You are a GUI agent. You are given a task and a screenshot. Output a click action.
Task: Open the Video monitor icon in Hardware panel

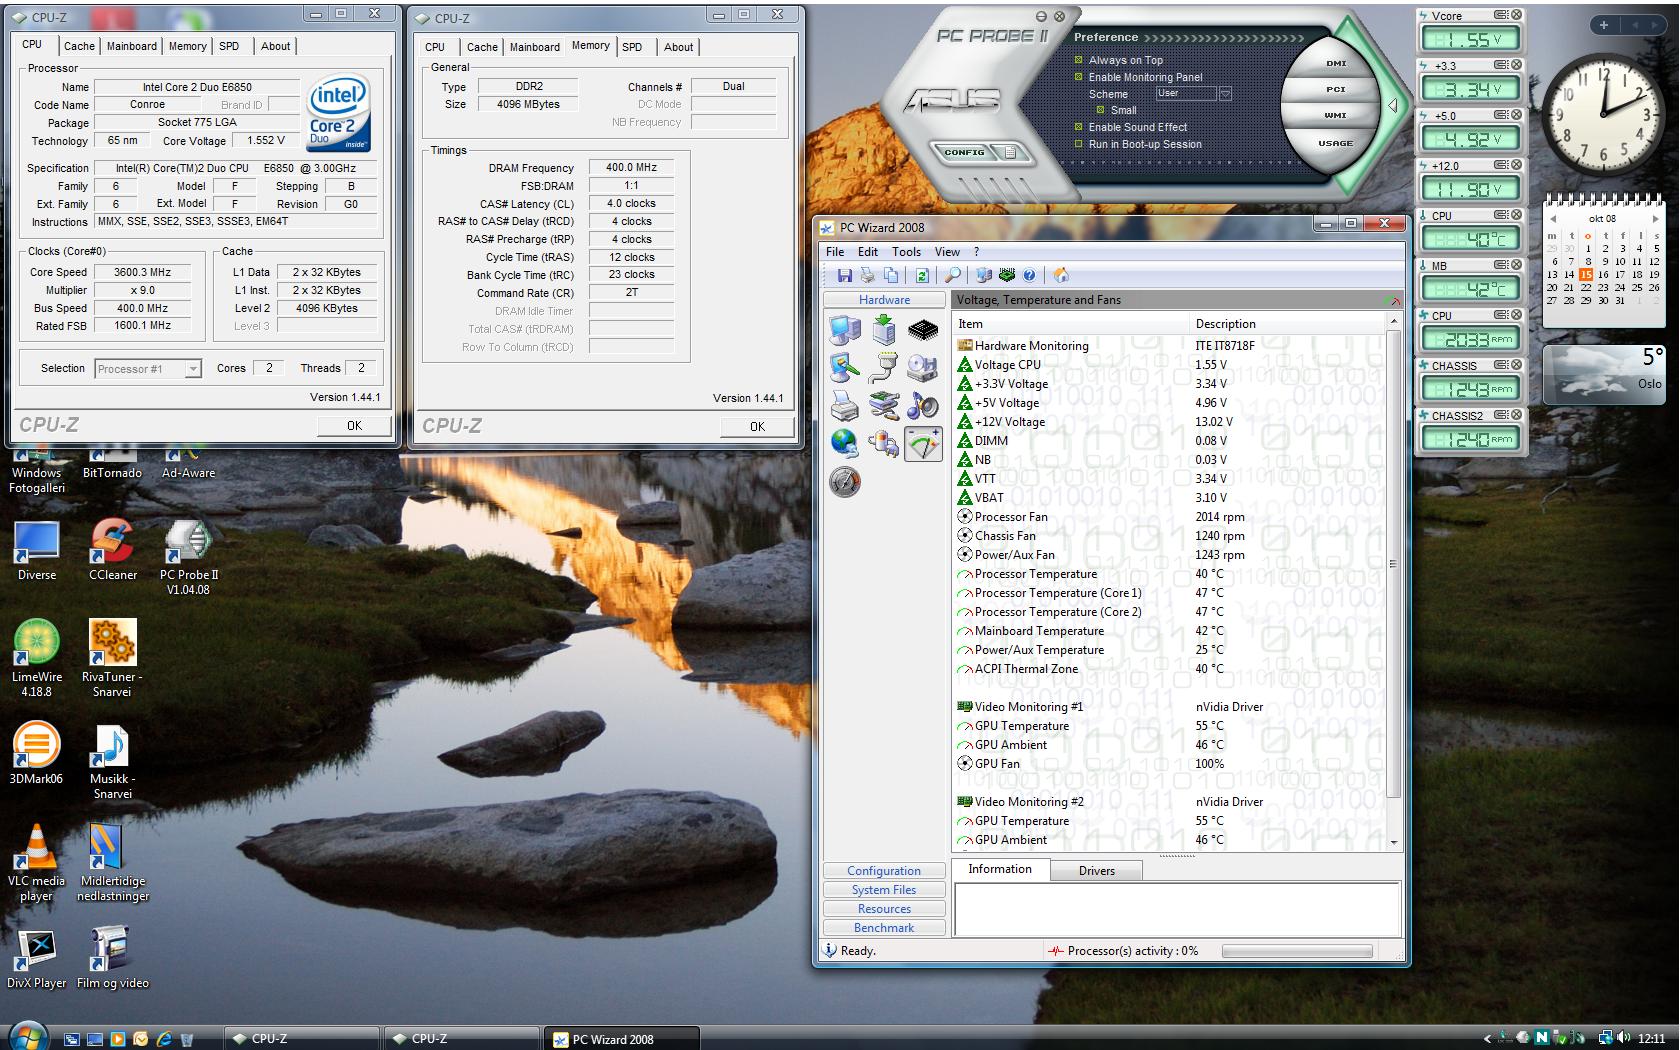[x=845, y=368]
